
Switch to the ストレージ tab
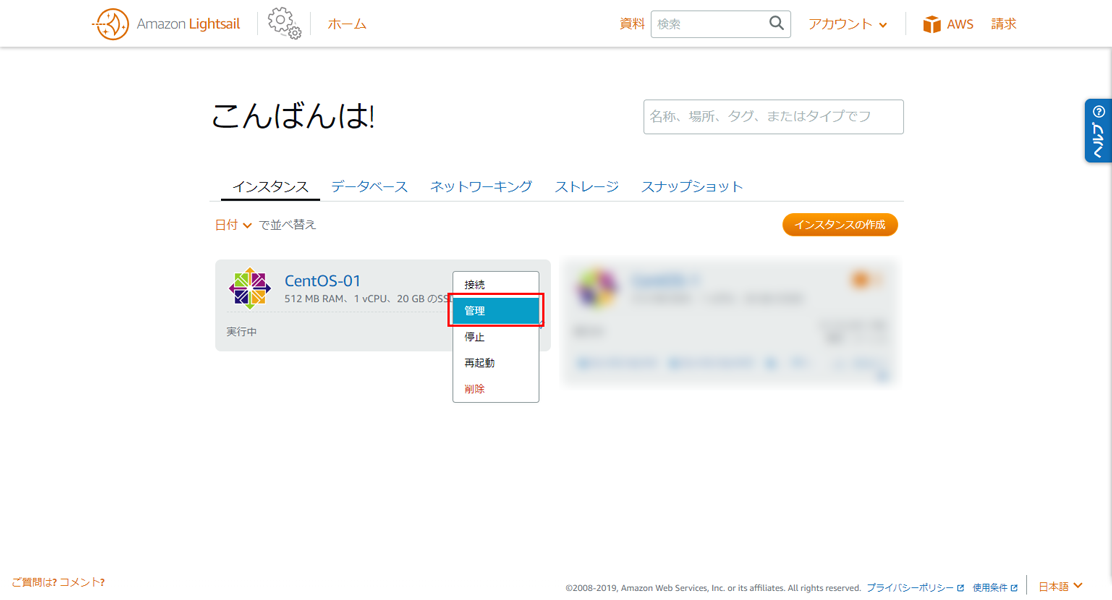pos(586,187)
